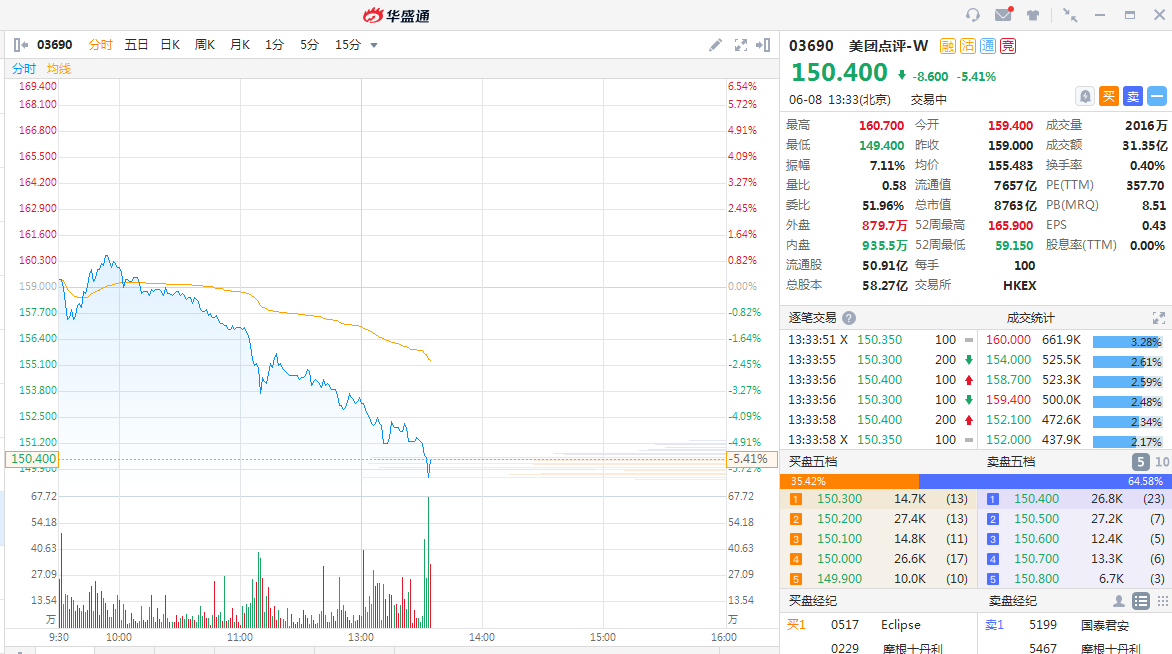
Task: Click the blue 卖 sell button
Action: (1133, 96)
